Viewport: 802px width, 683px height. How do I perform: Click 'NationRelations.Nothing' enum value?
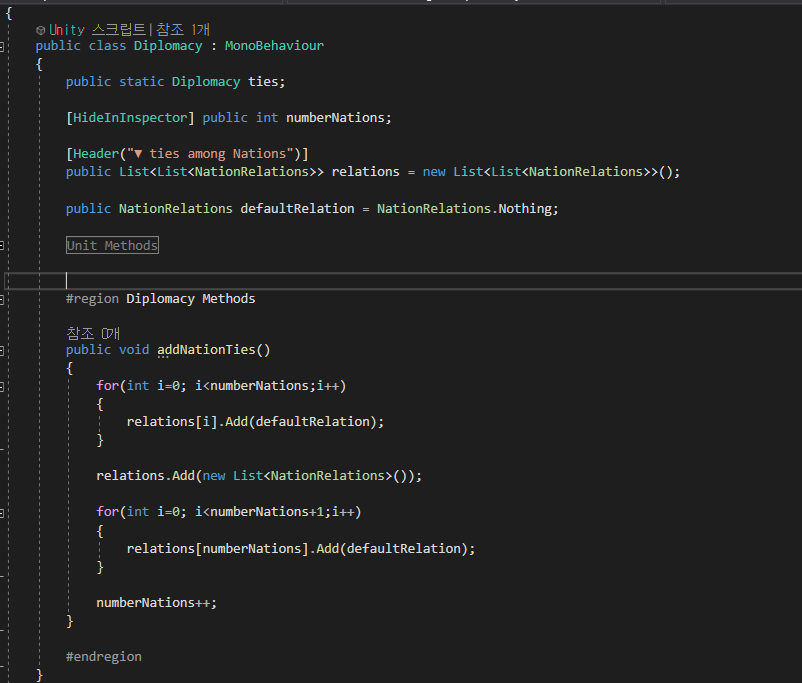[x=464, y=208]
